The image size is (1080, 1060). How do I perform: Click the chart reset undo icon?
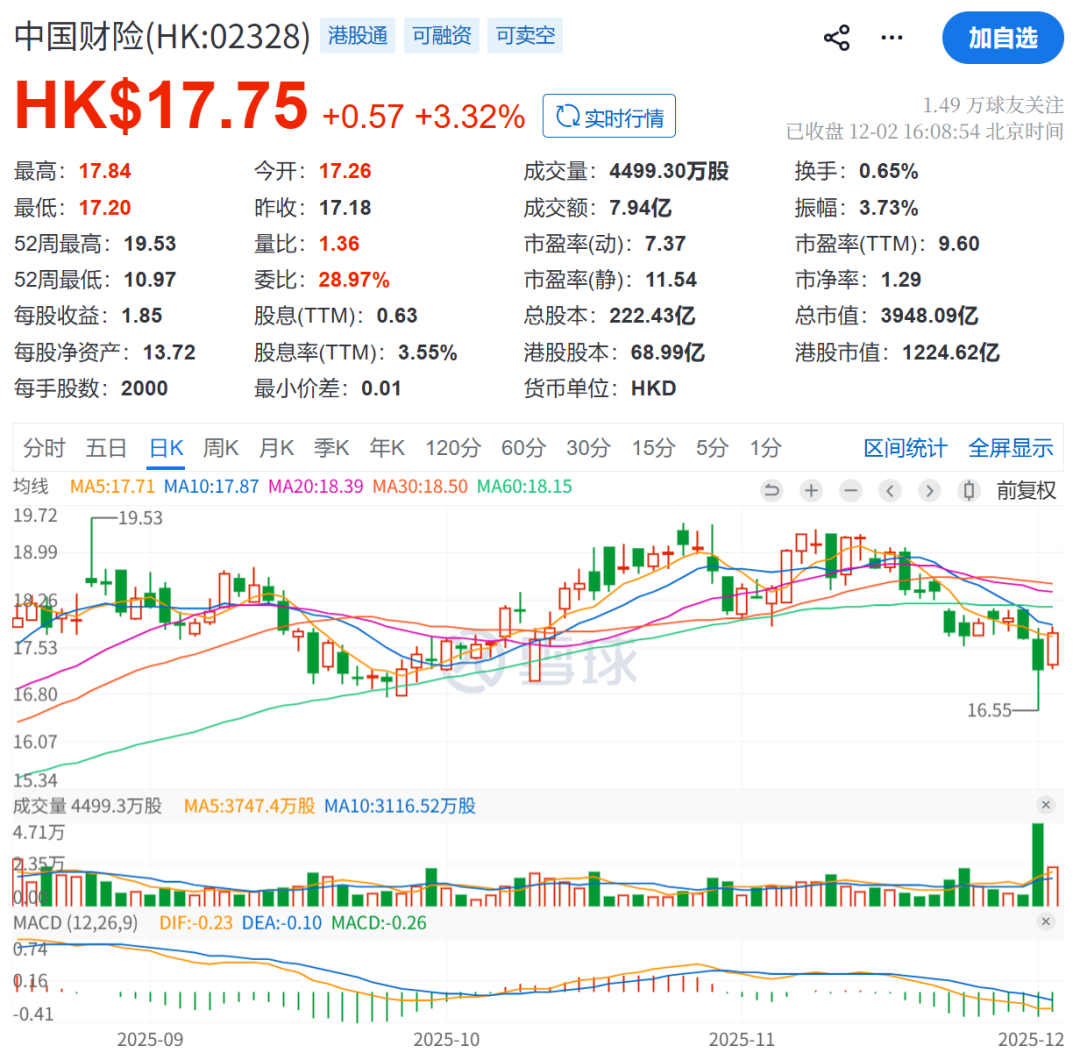point(772,490)
